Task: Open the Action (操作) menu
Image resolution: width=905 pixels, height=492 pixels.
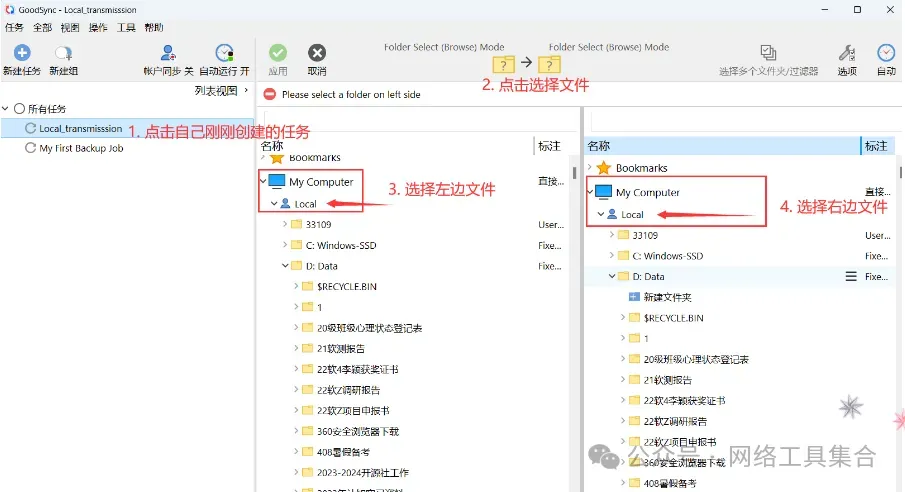Action: pyautogui.click(x=98, y=27)
